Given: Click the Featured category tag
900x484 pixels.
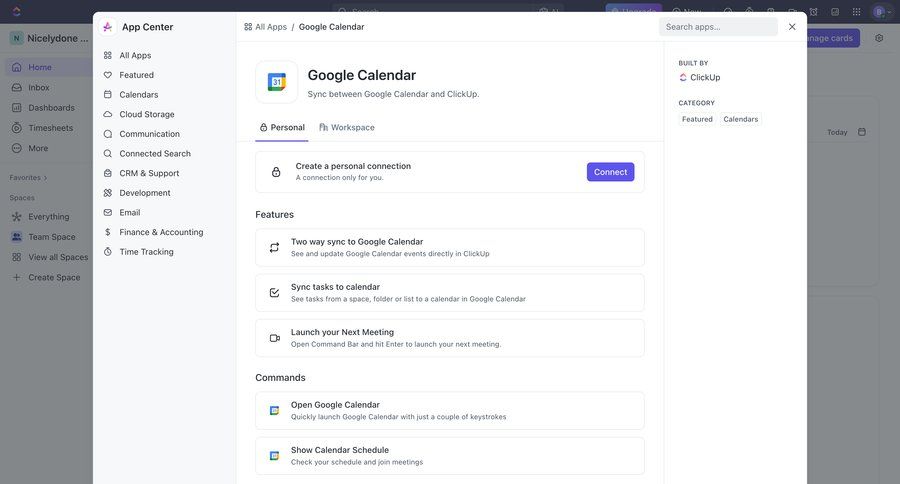Looking at the screenshot, I should point(697,119).
